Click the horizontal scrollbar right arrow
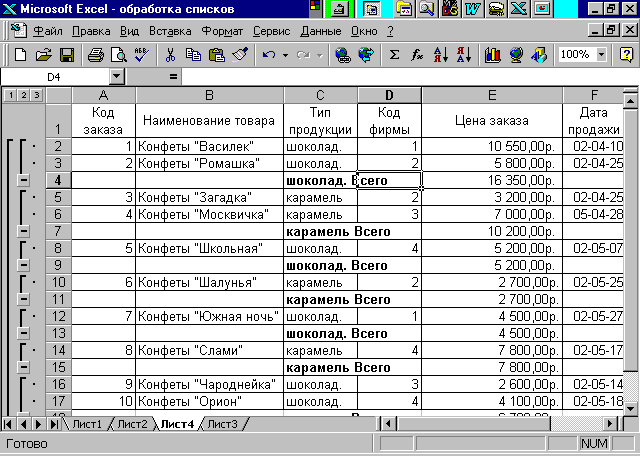640x456 pixels. pyautogui.click(x=610, y=424)
